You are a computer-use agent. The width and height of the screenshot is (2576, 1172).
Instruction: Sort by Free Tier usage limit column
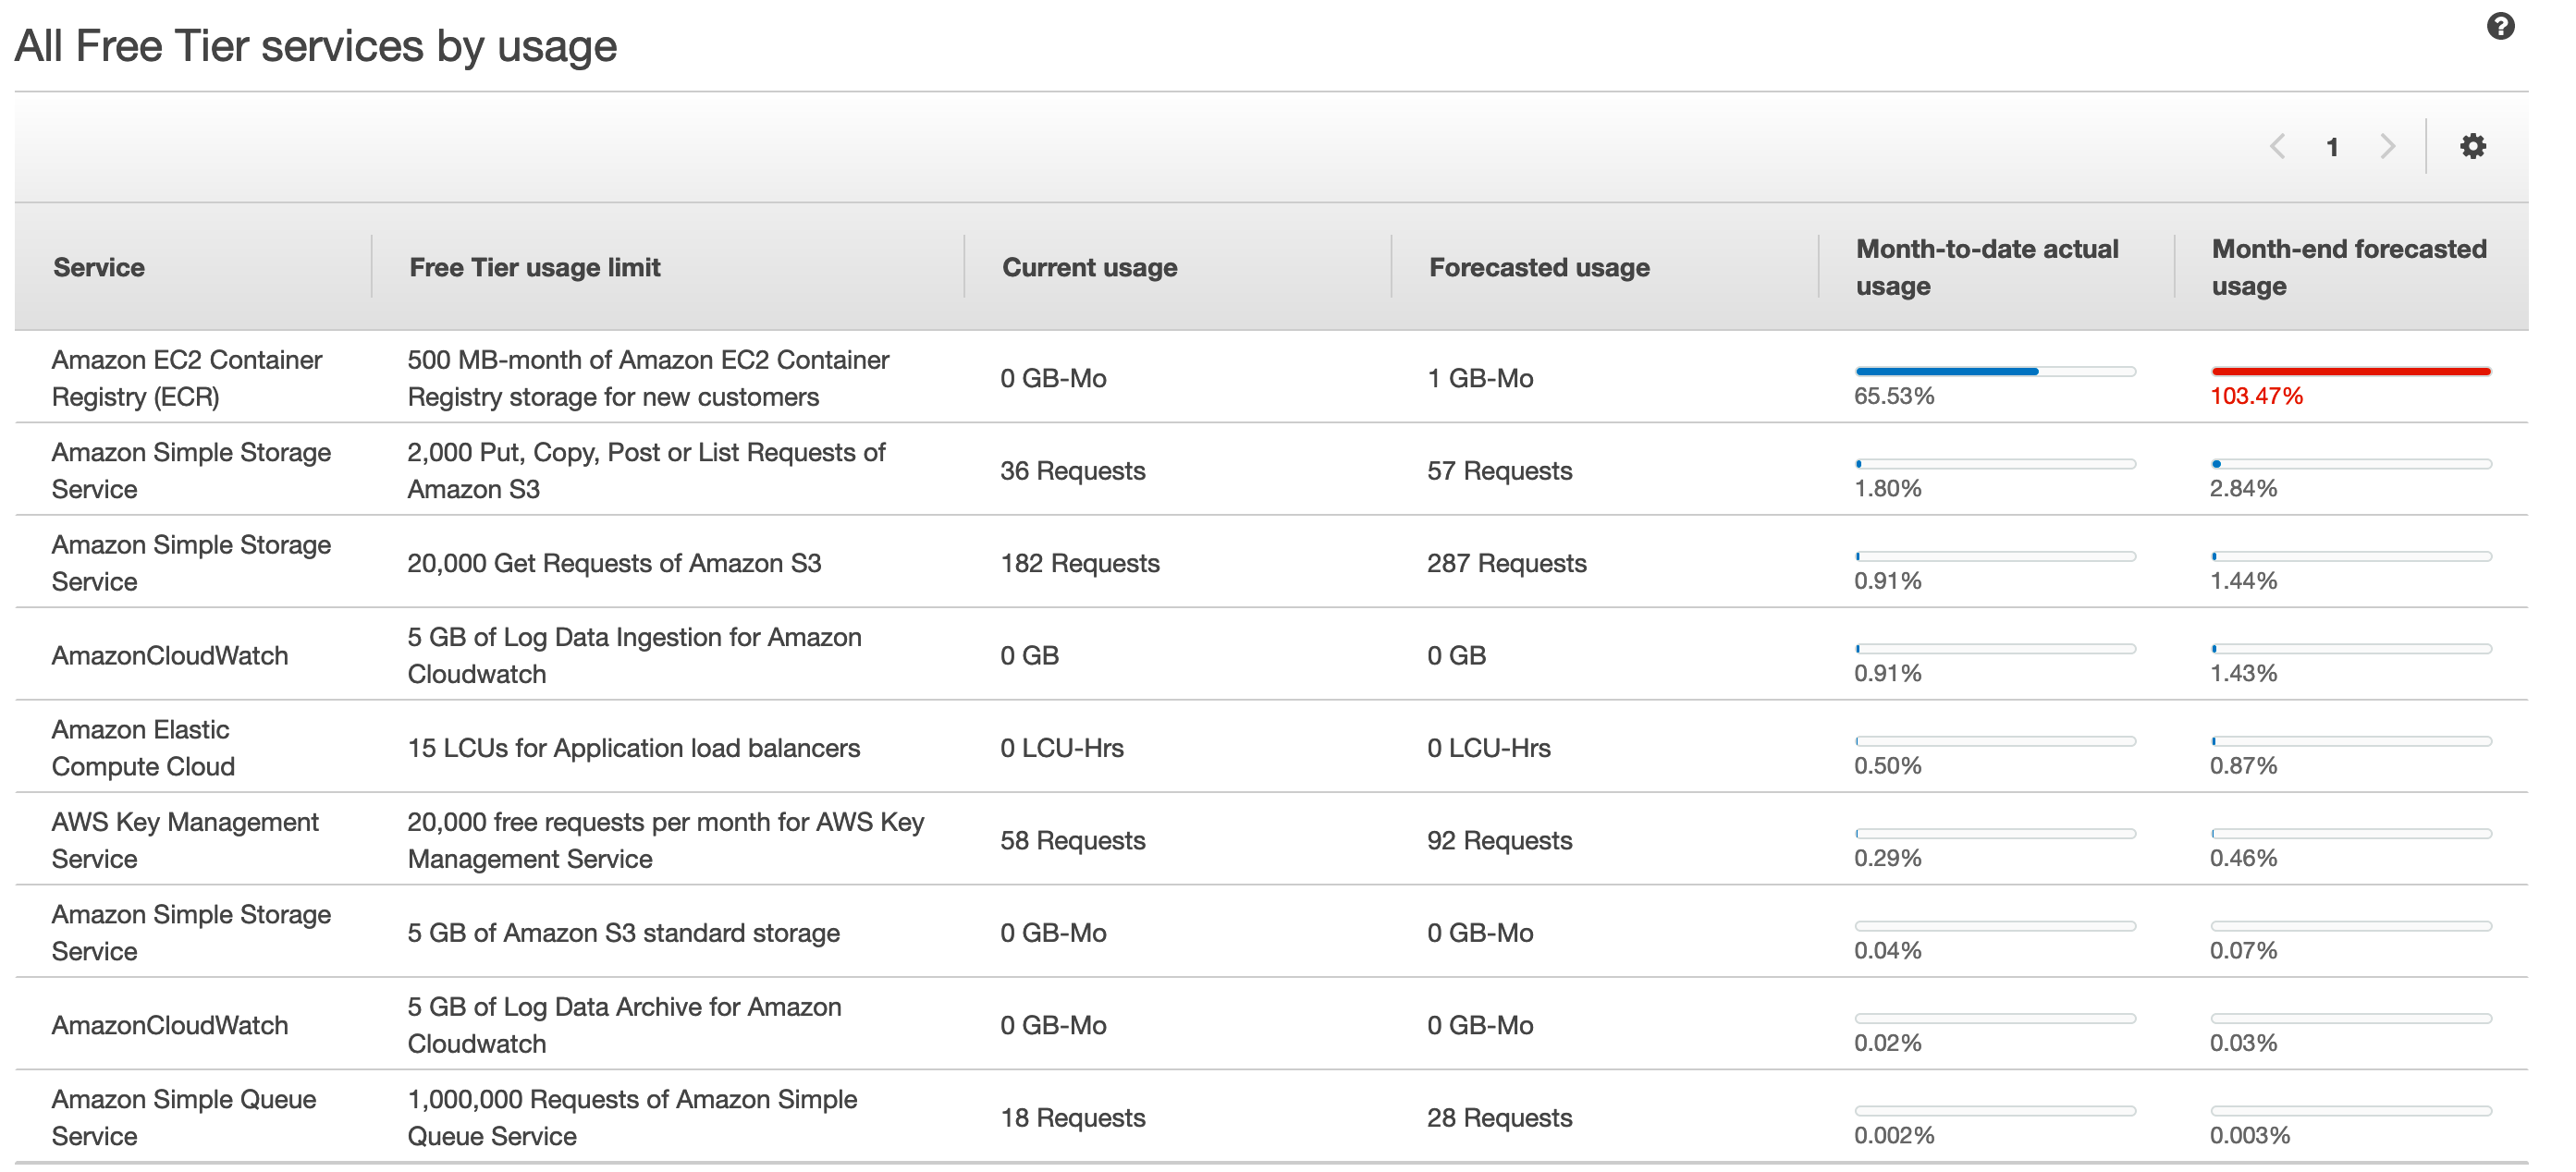click(x=534, y=267)
